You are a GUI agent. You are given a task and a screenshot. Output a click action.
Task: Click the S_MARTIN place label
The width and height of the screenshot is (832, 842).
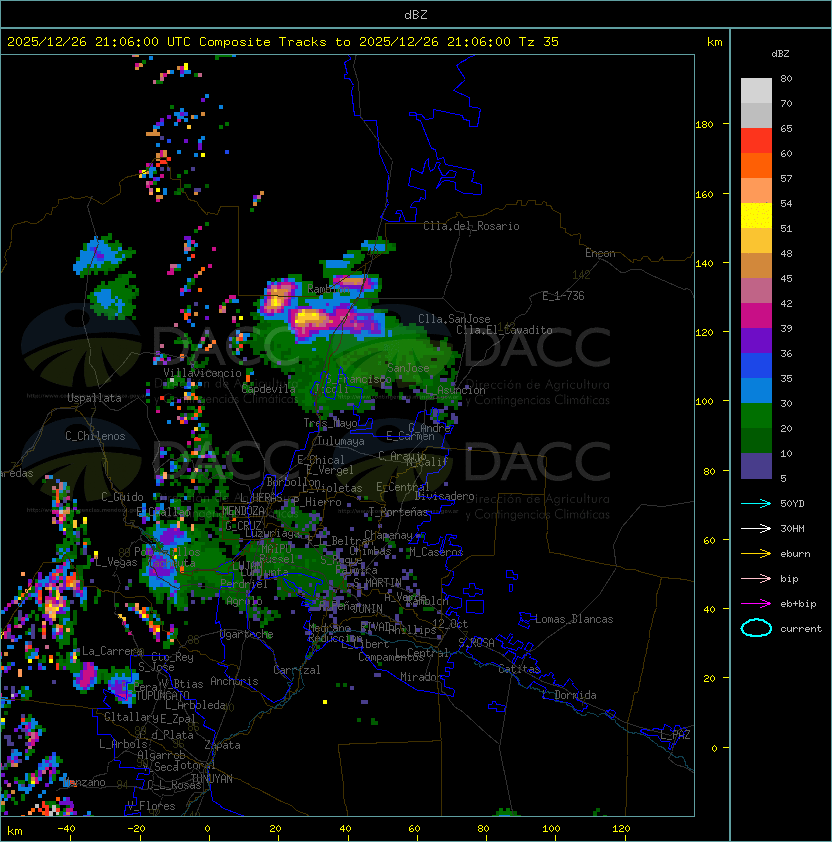click(378, 583)
